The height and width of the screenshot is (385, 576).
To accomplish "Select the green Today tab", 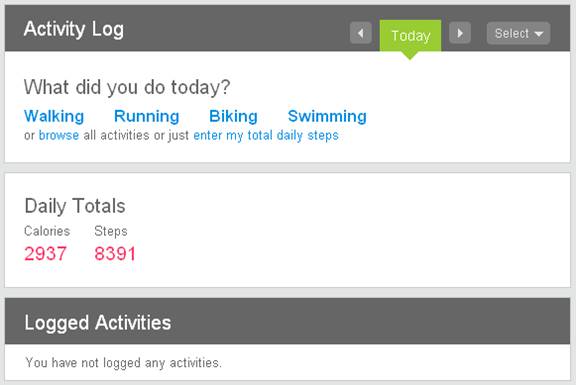I will [410, 36].
